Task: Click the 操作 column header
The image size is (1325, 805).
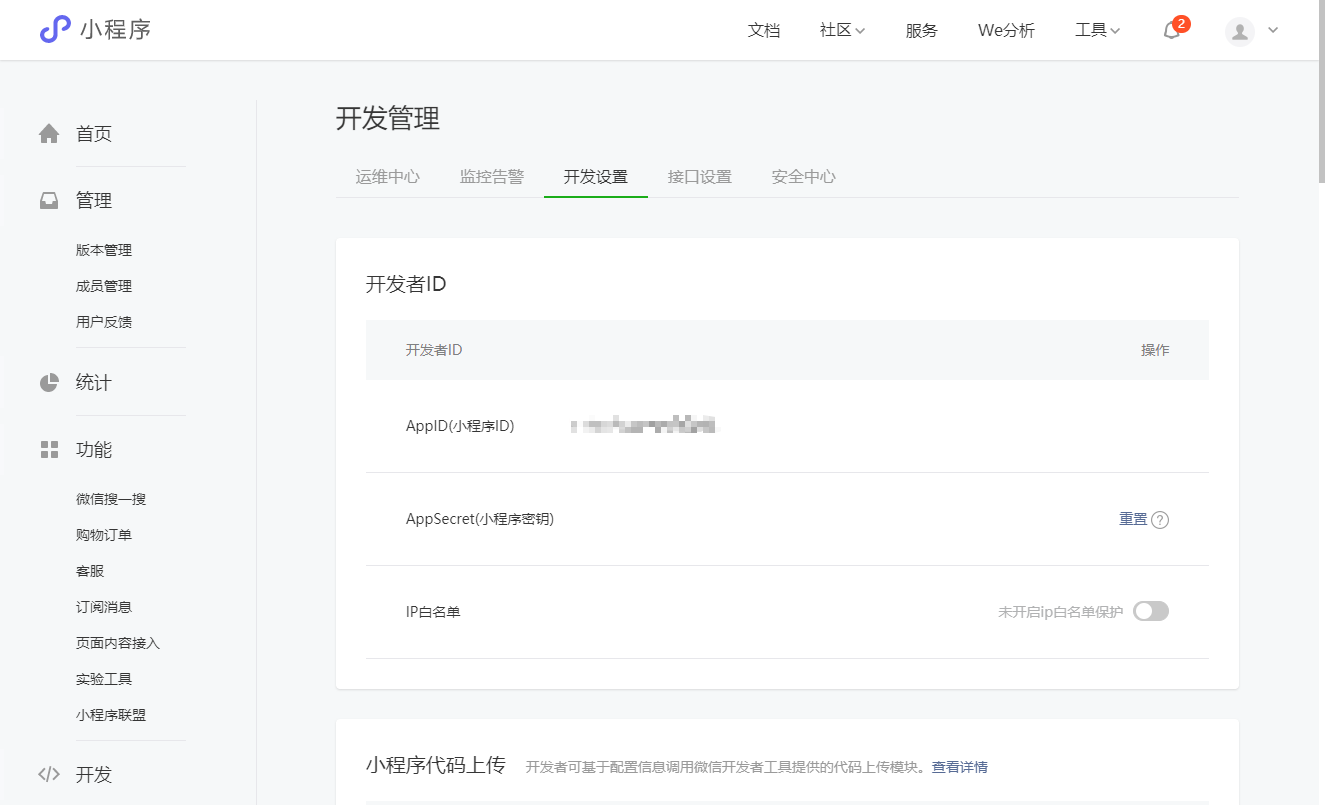Action: click(1155, 350)
